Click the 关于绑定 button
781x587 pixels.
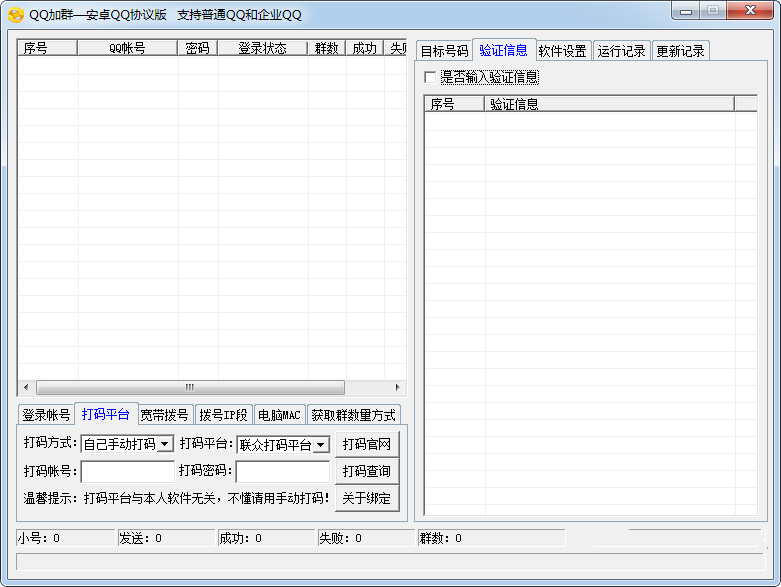[x=367, y=498]
